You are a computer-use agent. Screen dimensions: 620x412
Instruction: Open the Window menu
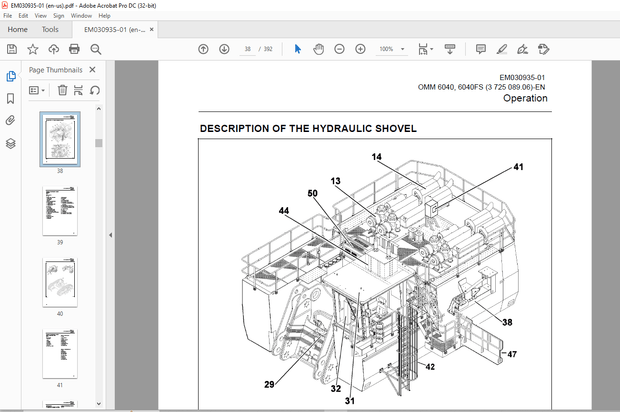pos(81,16)
